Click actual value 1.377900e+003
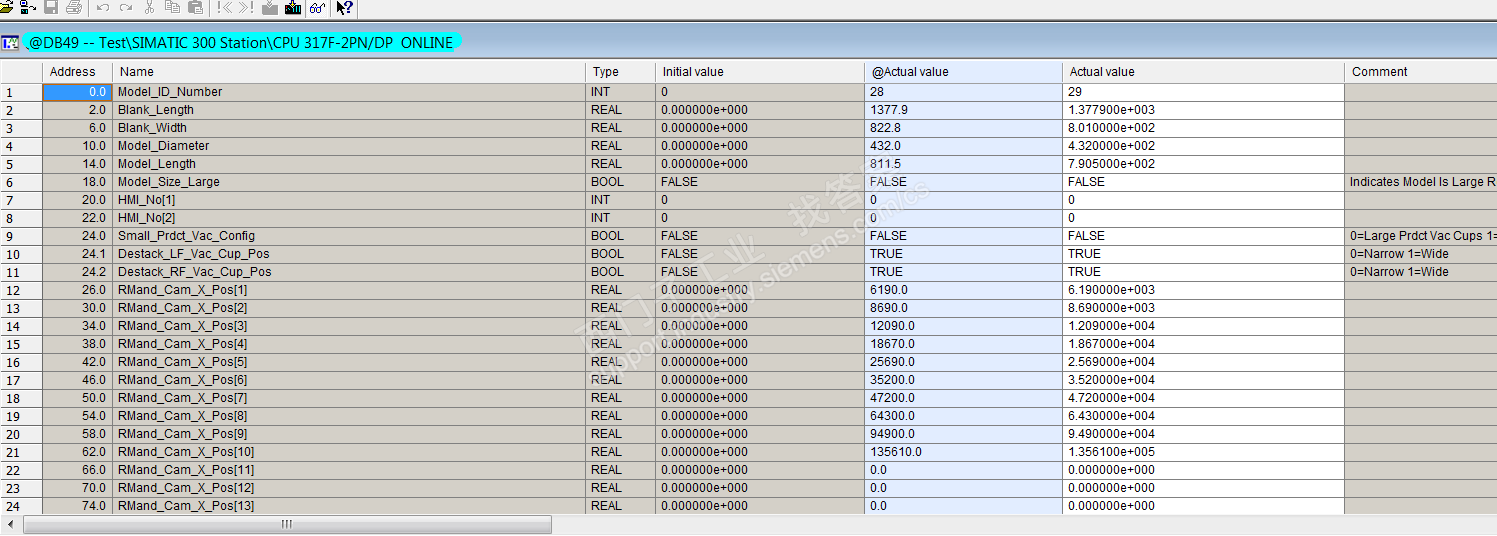The image size is (1497, 536). [x=1203, y=110]
